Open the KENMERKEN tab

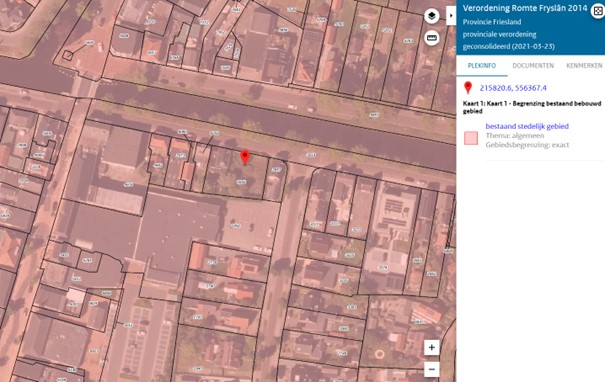point(584,66)
